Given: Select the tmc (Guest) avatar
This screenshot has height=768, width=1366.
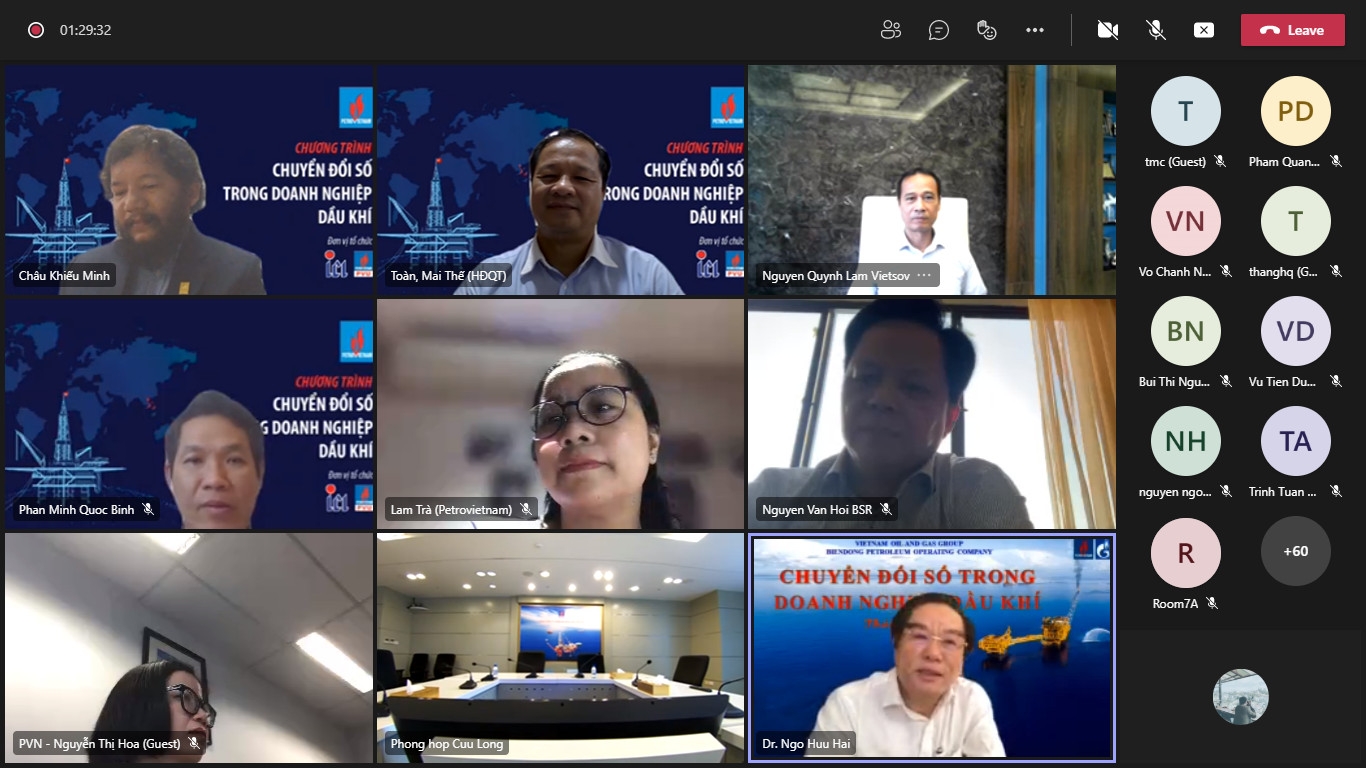Looking at the screenshot, I should pos(1186,111).
